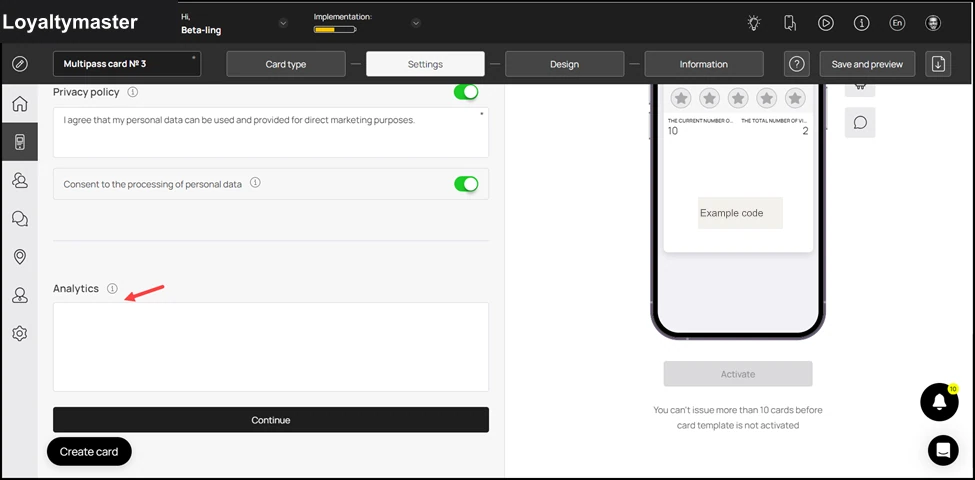Viewport: 975px width, 480px height.
Task: Click Loyaltymaster logo
Action: point(70,22)
